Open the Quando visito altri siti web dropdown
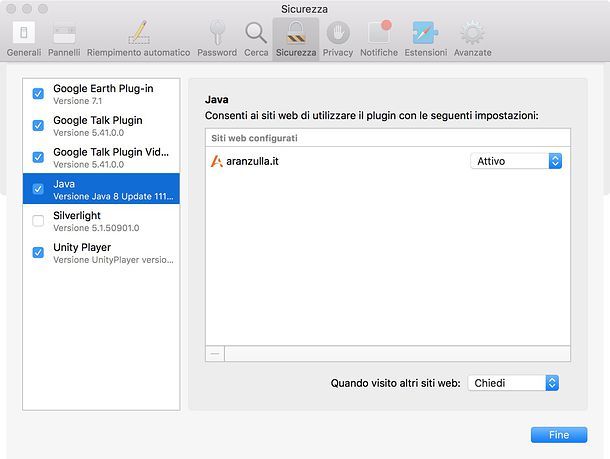 point(513,383)
